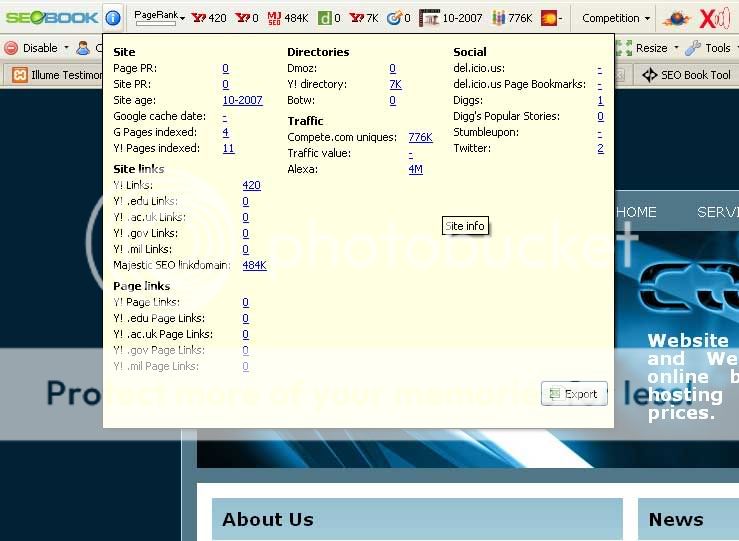Click the person icon next to Disable
Image resolution: width=739 pixels, height=541 pixels.
[x=83, y=48]
